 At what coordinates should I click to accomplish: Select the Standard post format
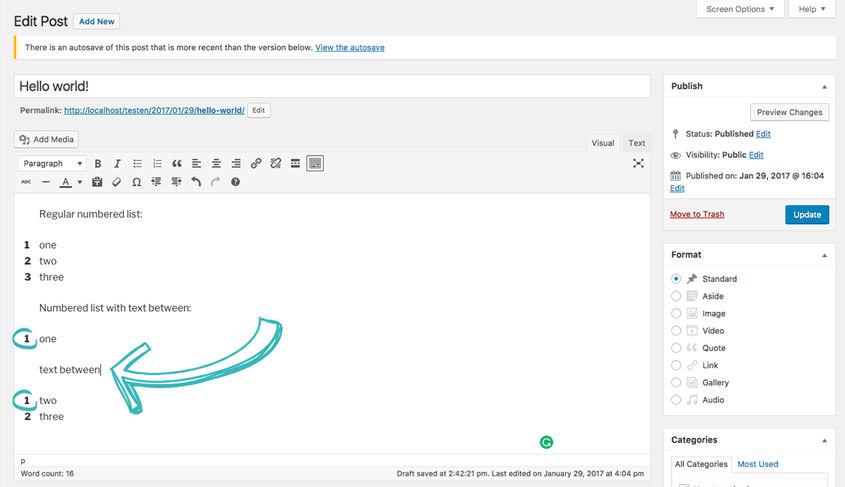[677, 279]
